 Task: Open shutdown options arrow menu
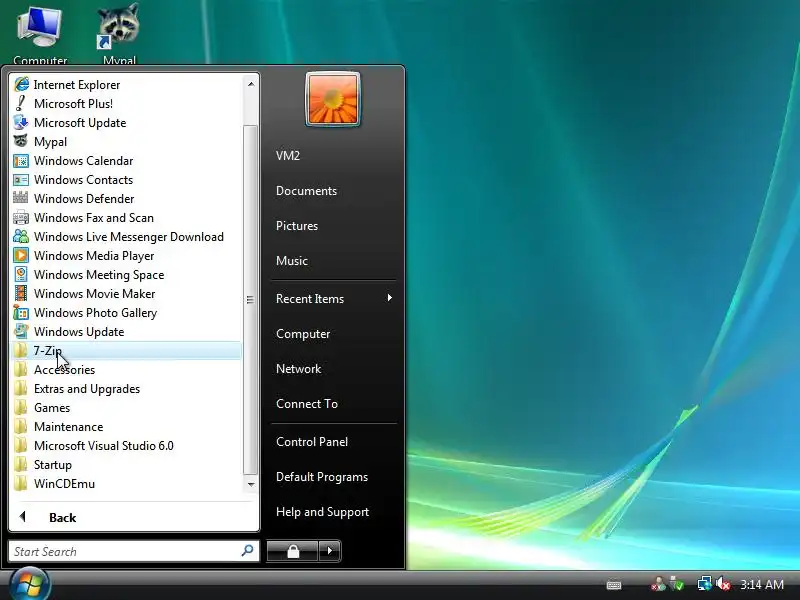(x=330, y=551)
